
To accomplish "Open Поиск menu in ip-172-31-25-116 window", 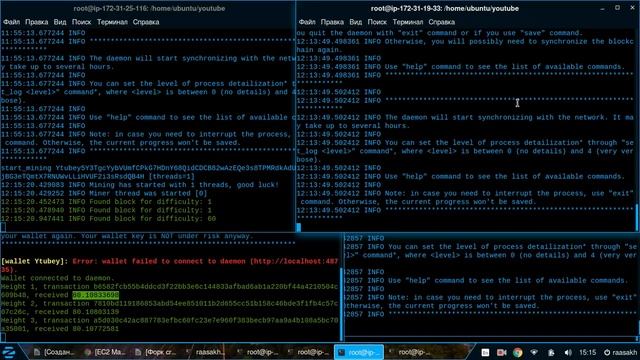I will pyautogui.click(x=81, y=22).
